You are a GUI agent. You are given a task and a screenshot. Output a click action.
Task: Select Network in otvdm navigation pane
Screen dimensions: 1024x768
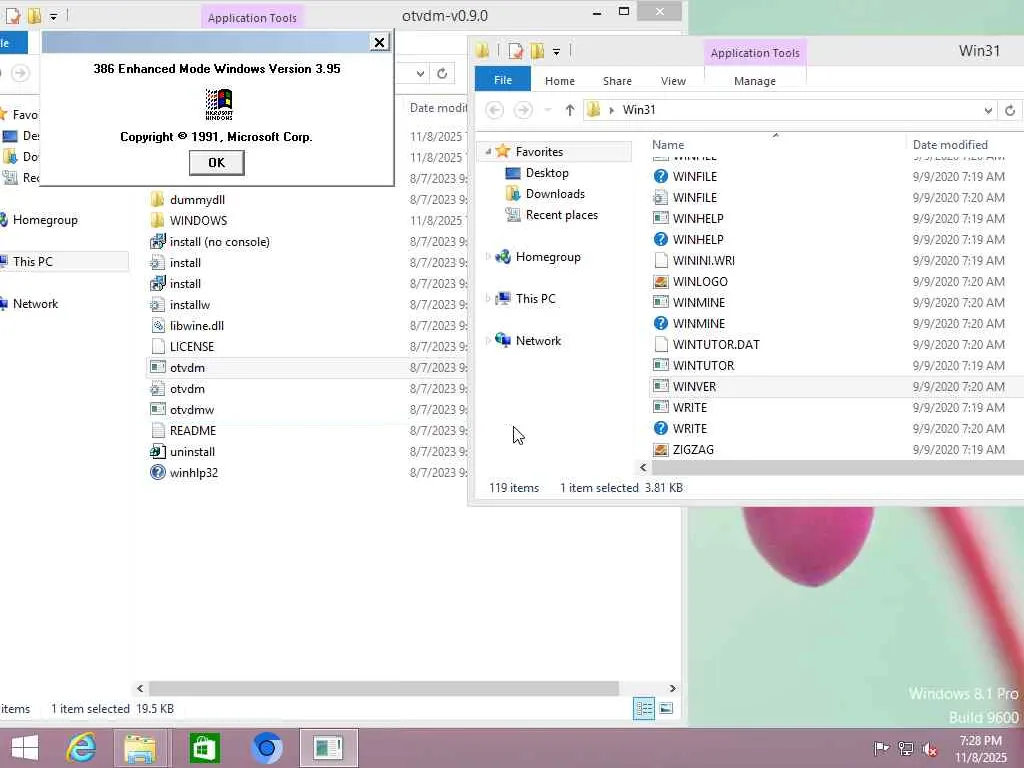[35, 304]
